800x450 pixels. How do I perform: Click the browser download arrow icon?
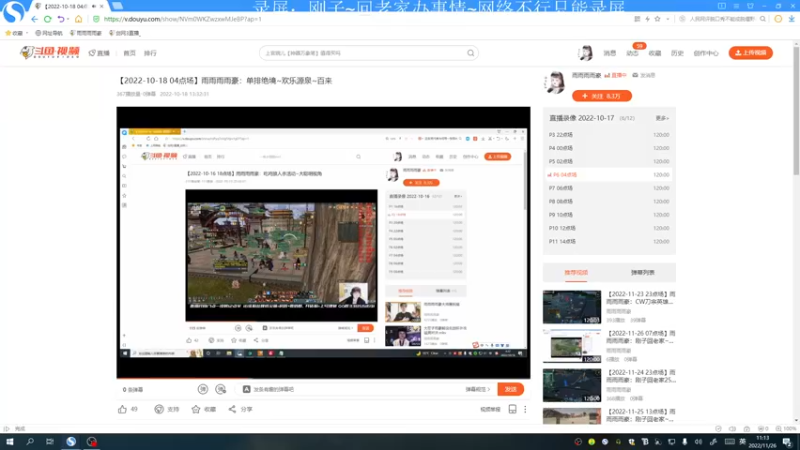point(791,19)
